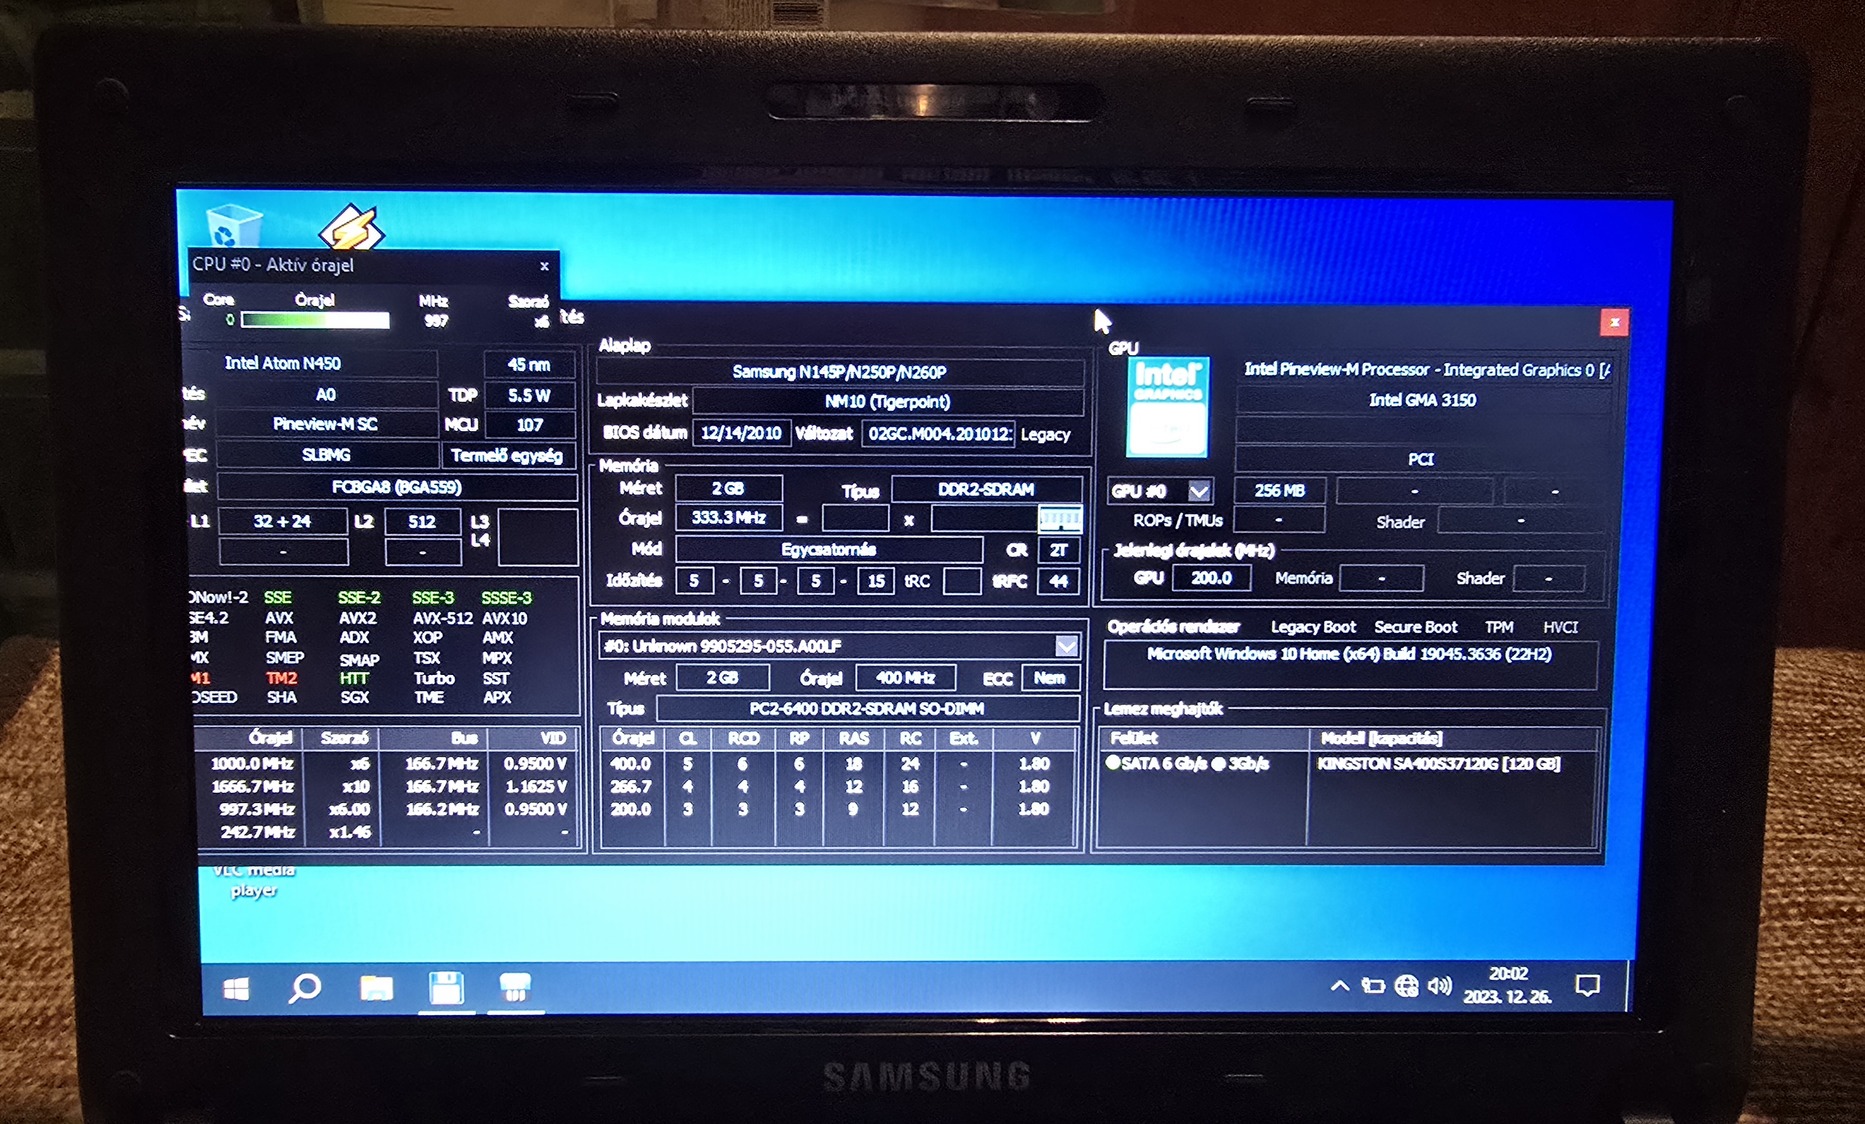Click the TPM label

(x=1499, y=627)
